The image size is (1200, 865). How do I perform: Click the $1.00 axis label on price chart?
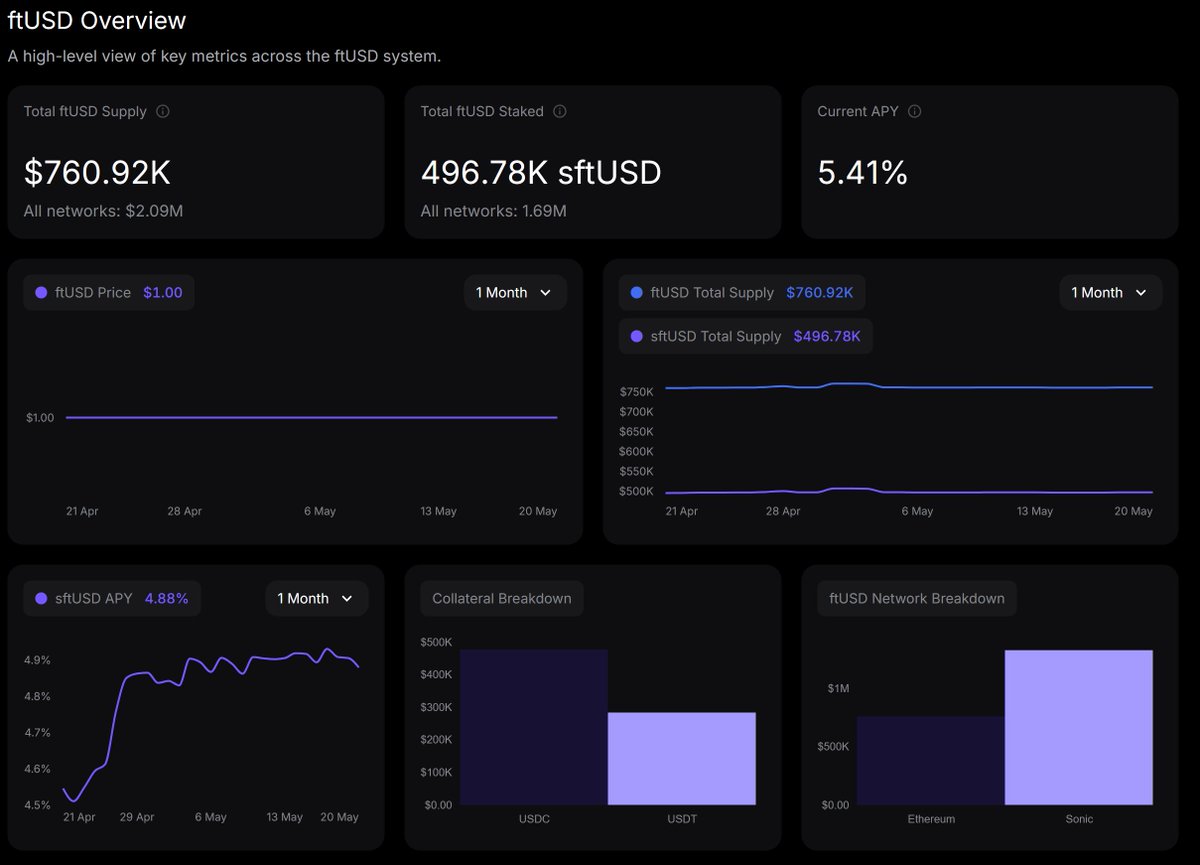pos(40,417)
